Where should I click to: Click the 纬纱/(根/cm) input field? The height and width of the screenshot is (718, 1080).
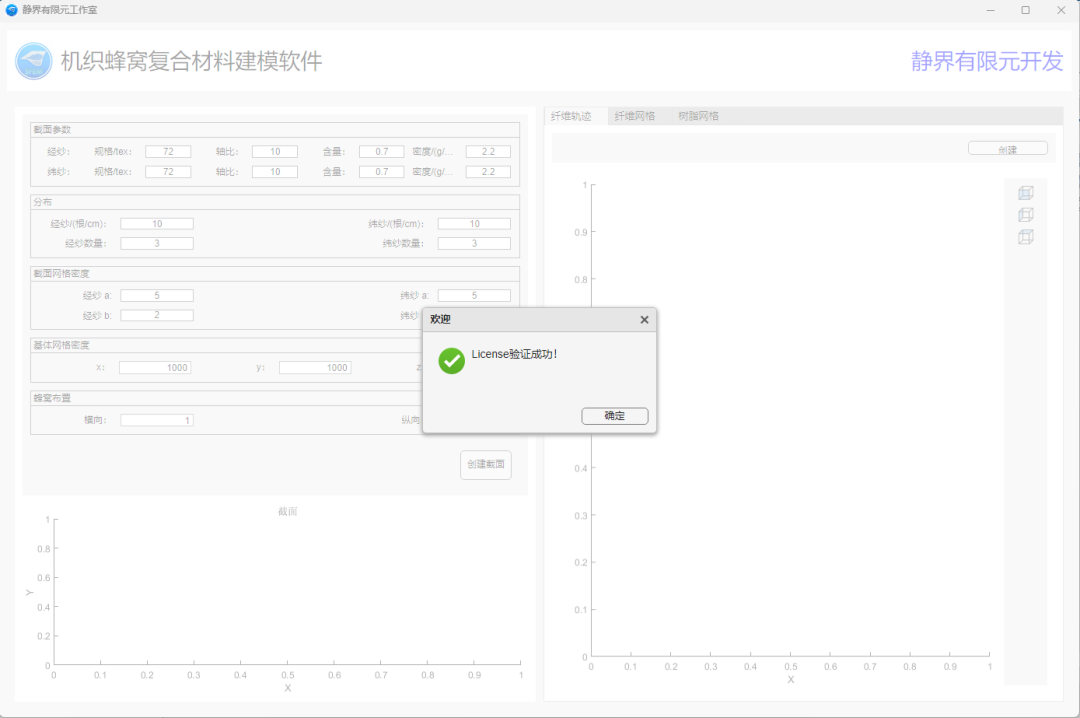coord(475,224)
